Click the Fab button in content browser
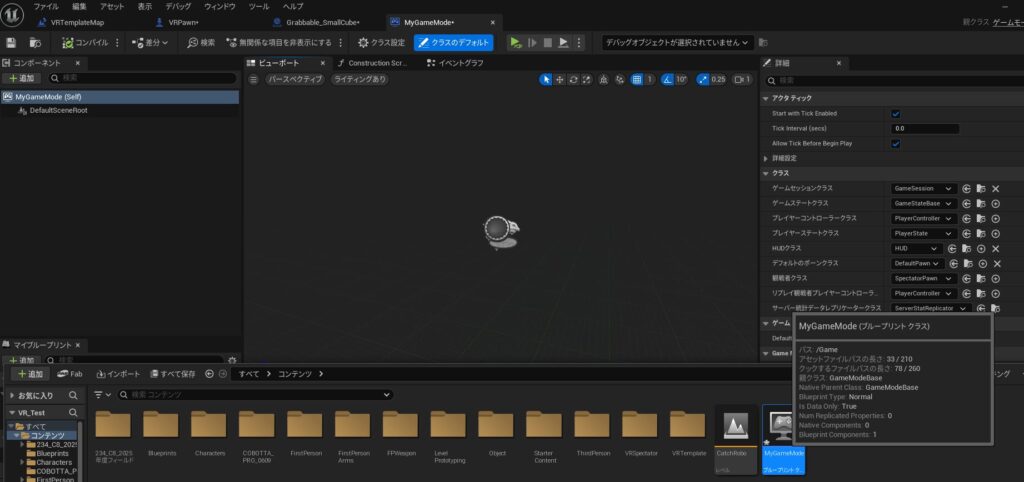1024x482 pixels. (x=71, y=374)
